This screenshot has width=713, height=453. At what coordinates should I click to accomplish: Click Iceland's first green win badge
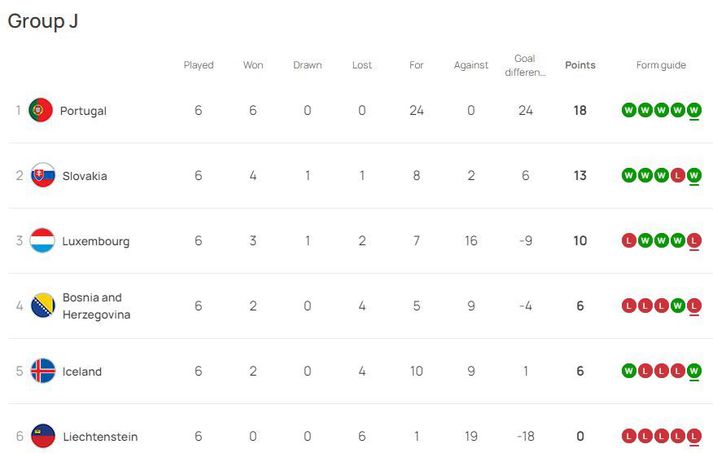point(629,371)
